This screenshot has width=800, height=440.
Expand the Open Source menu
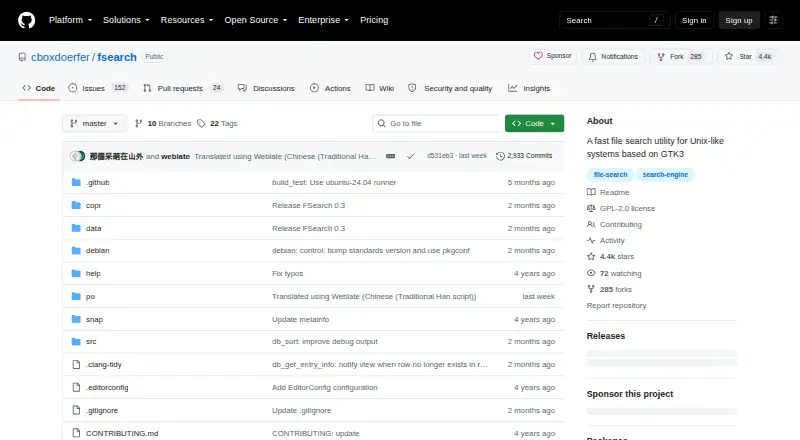point(256,20)
